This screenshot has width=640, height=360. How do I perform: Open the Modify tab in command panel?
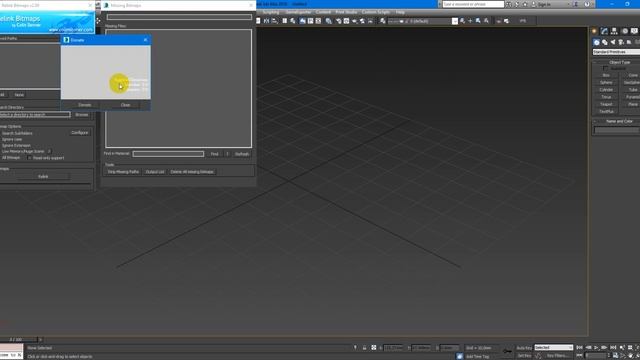(604, 31)
